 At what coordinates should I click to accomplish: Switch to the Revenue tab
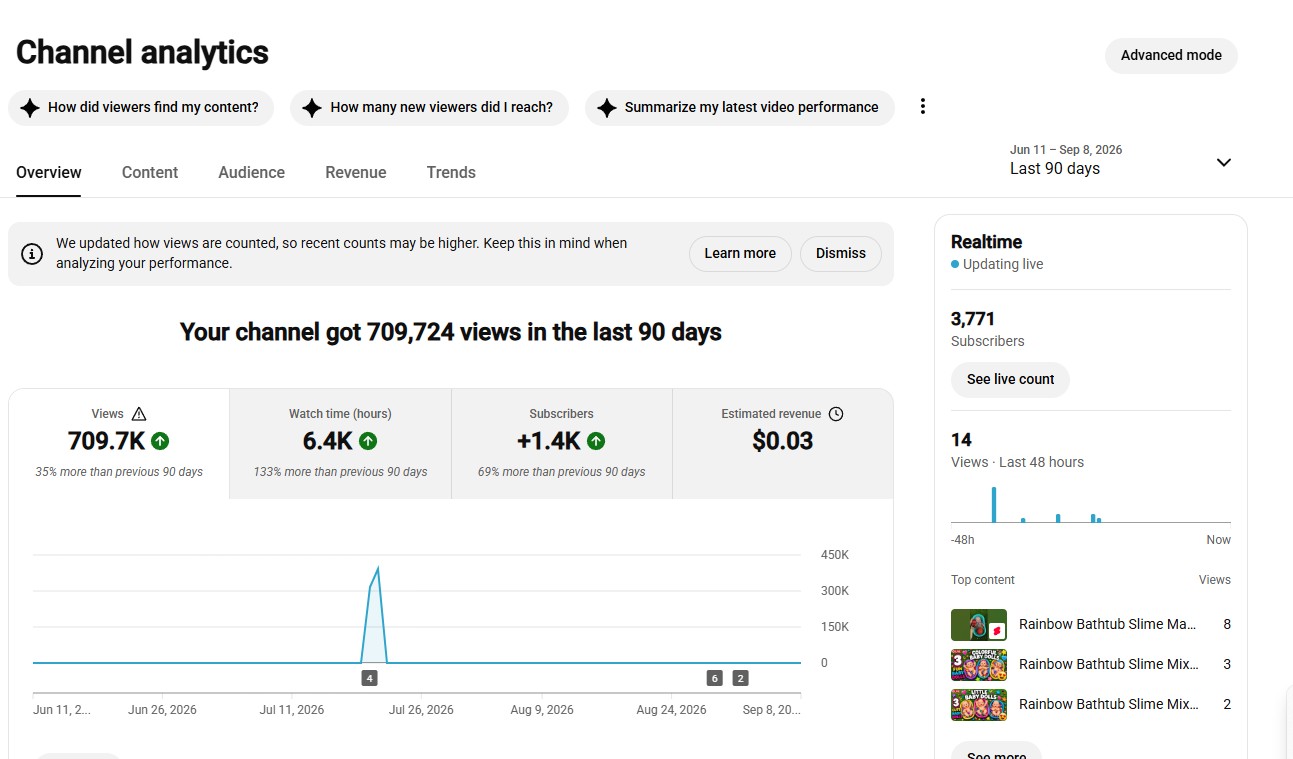[355, 172]
